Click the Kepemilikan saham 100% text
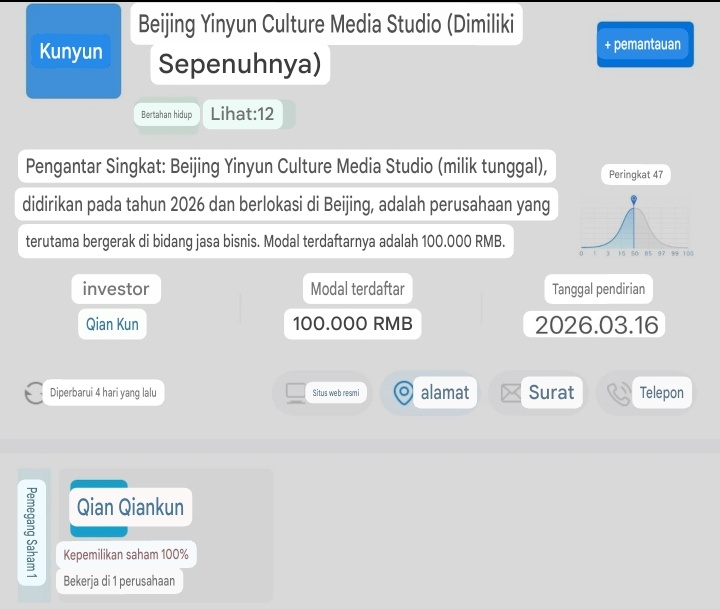 126,554
